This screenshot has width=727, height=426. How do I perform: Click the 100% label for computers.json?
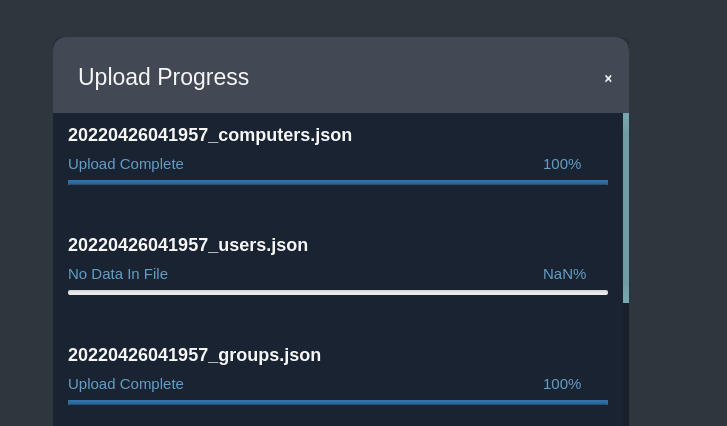pos(562,164)
